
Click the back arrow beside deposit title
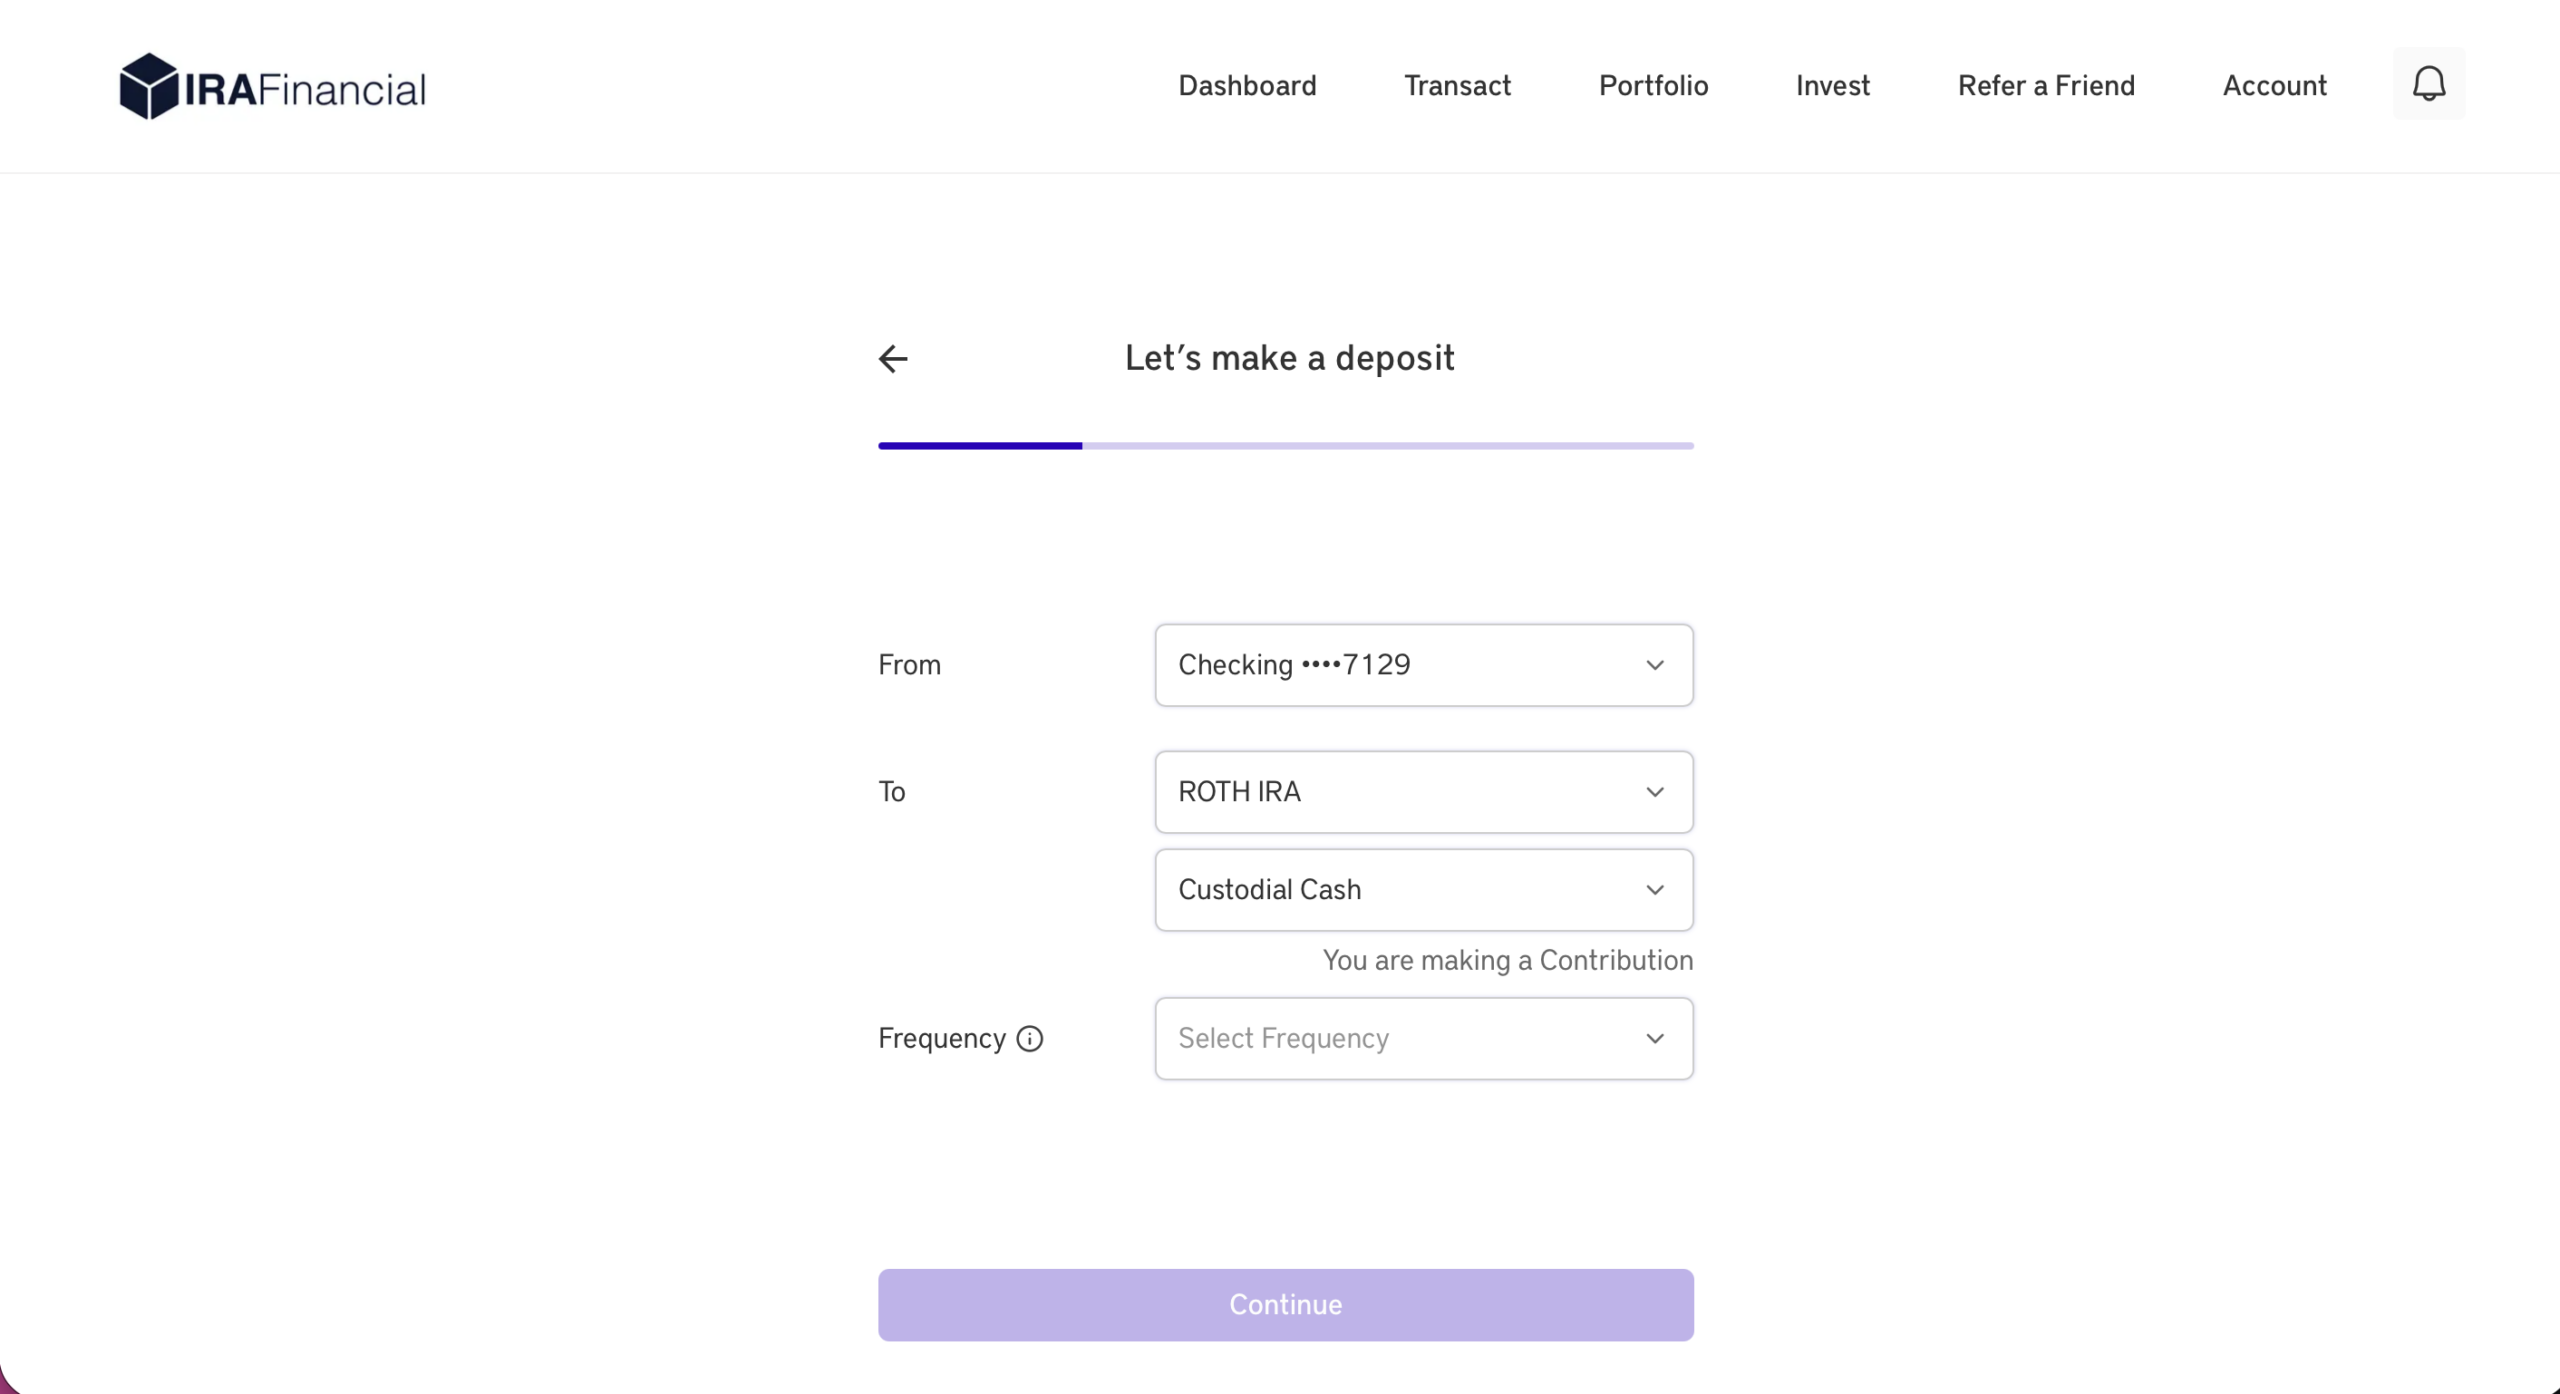tap(893, 358)
